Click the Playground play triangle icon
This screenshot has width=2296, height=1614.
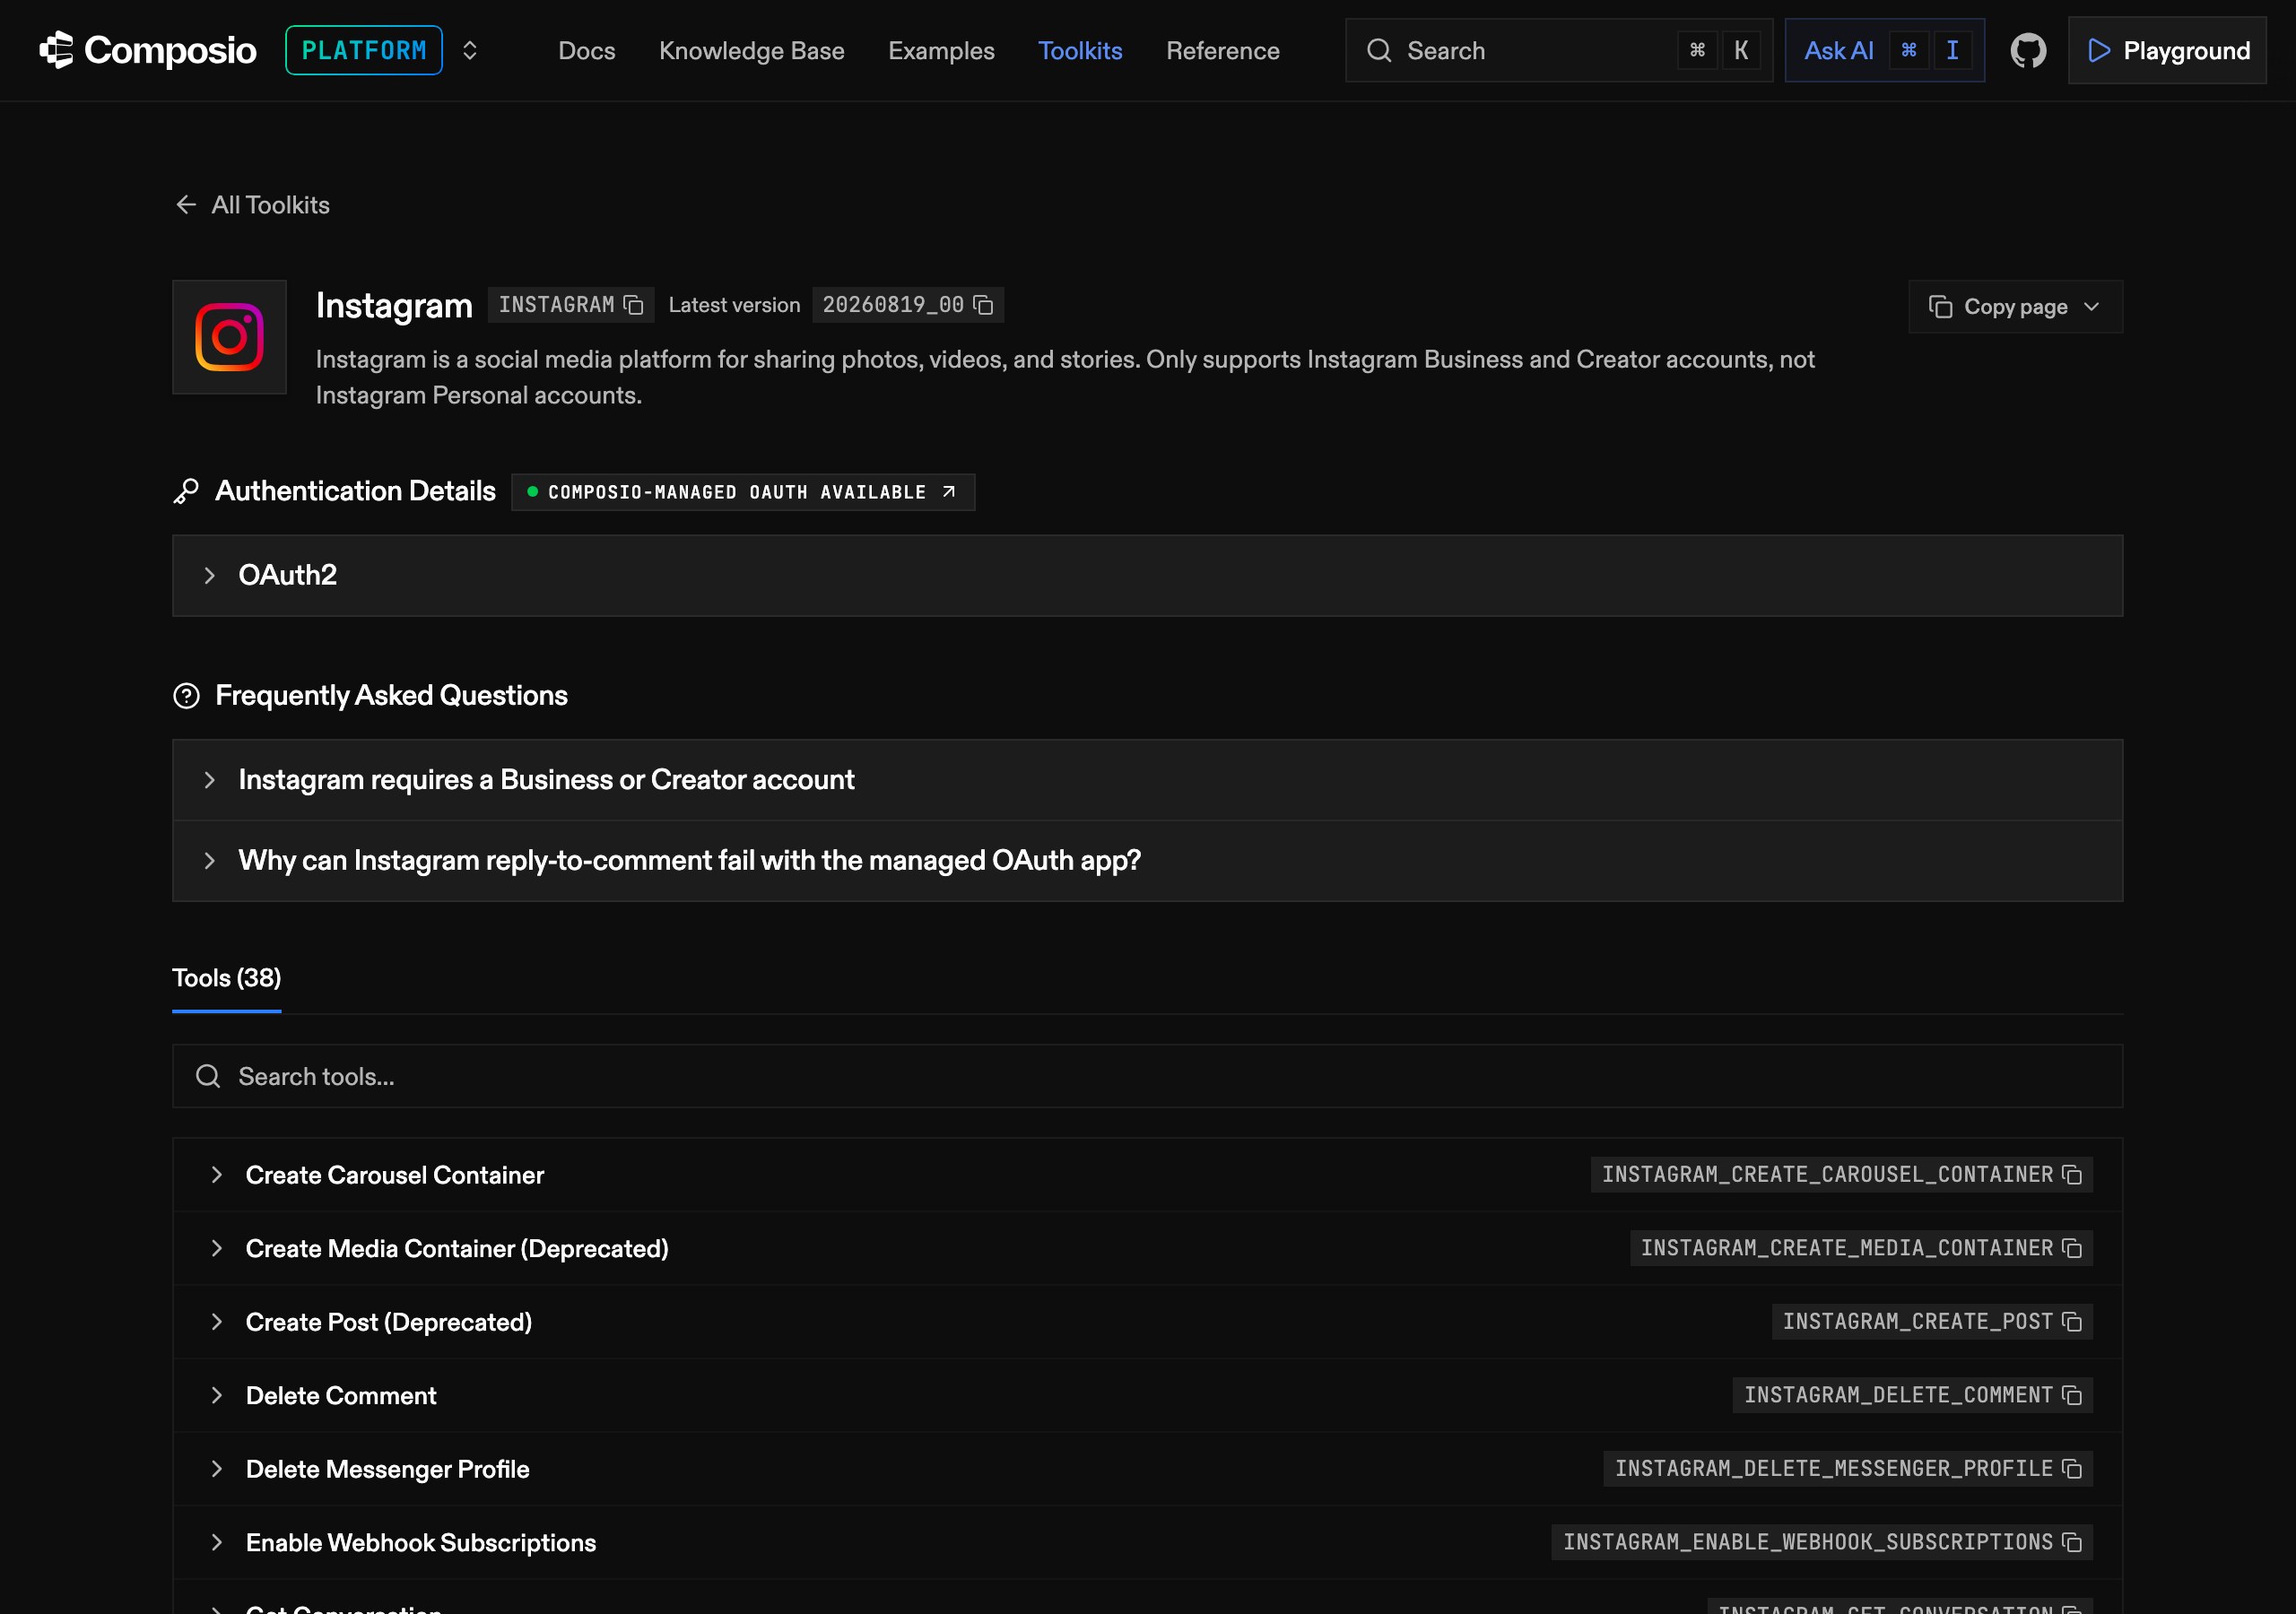tap(2099, 50)
